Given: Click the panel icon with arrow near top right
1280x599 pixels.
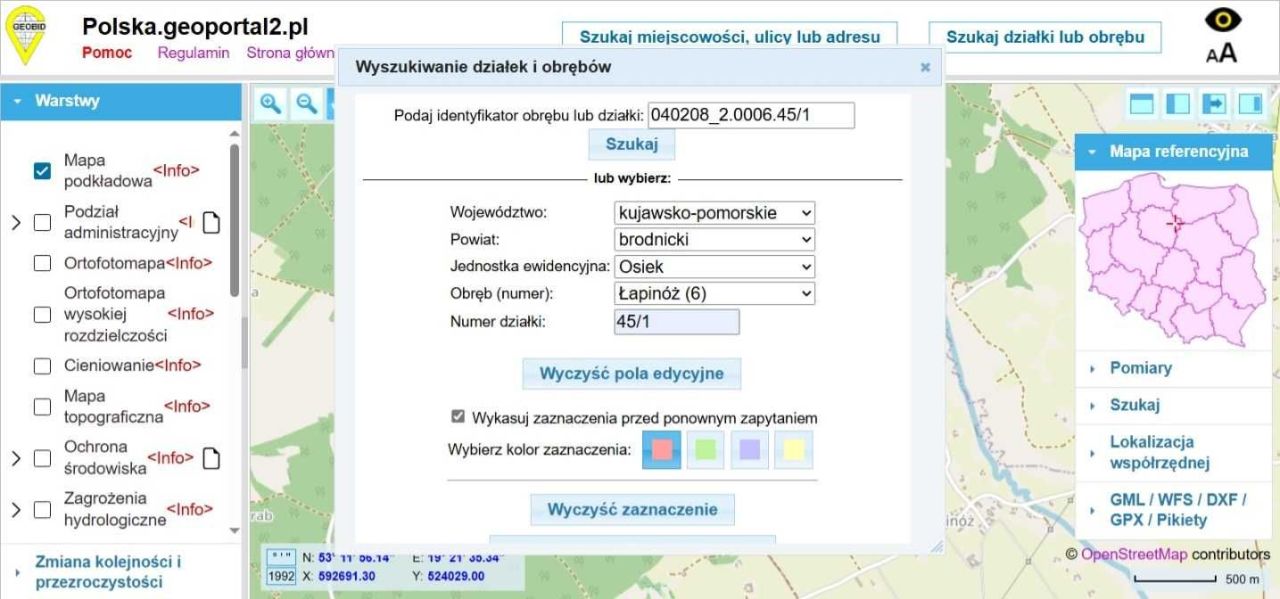Looking at the screenshot, I should coord(1213,103).
